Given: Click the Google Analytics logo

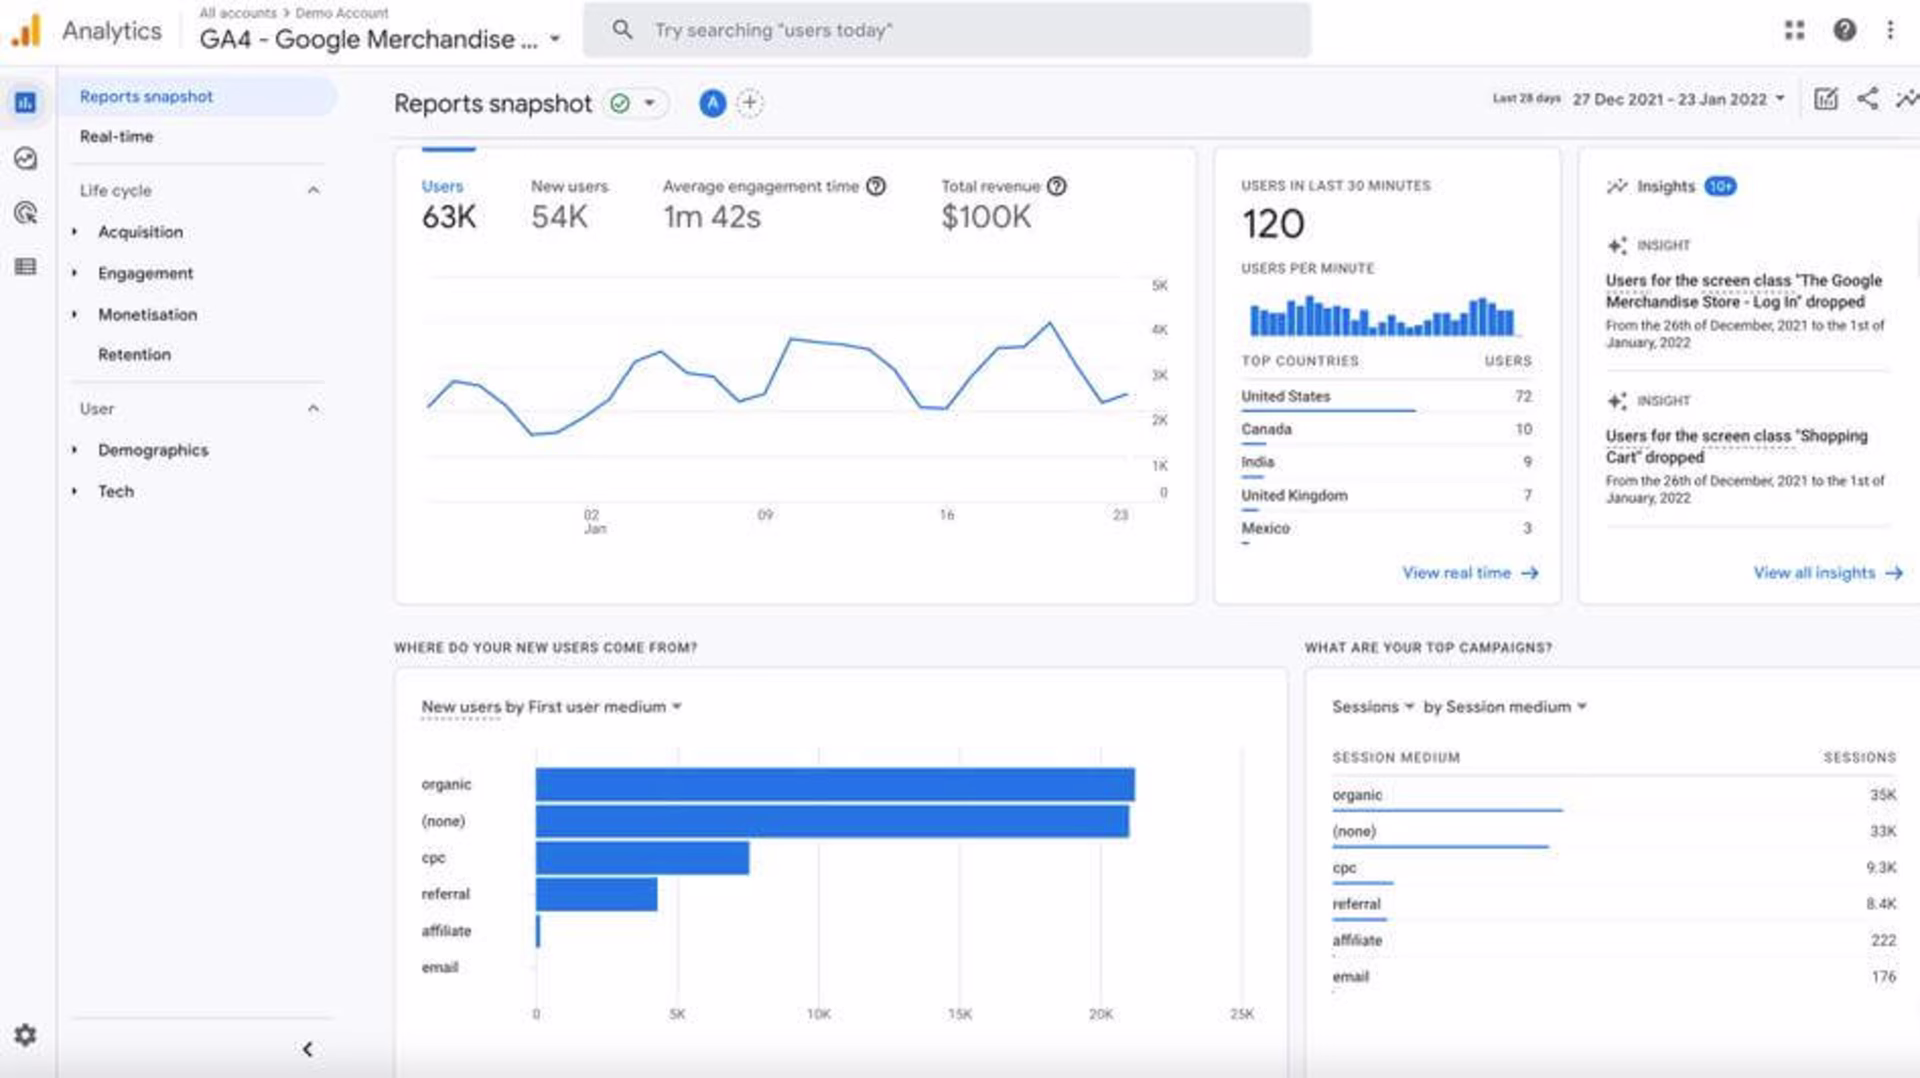Looking at the screenshot, I should (x=26, y=30).
